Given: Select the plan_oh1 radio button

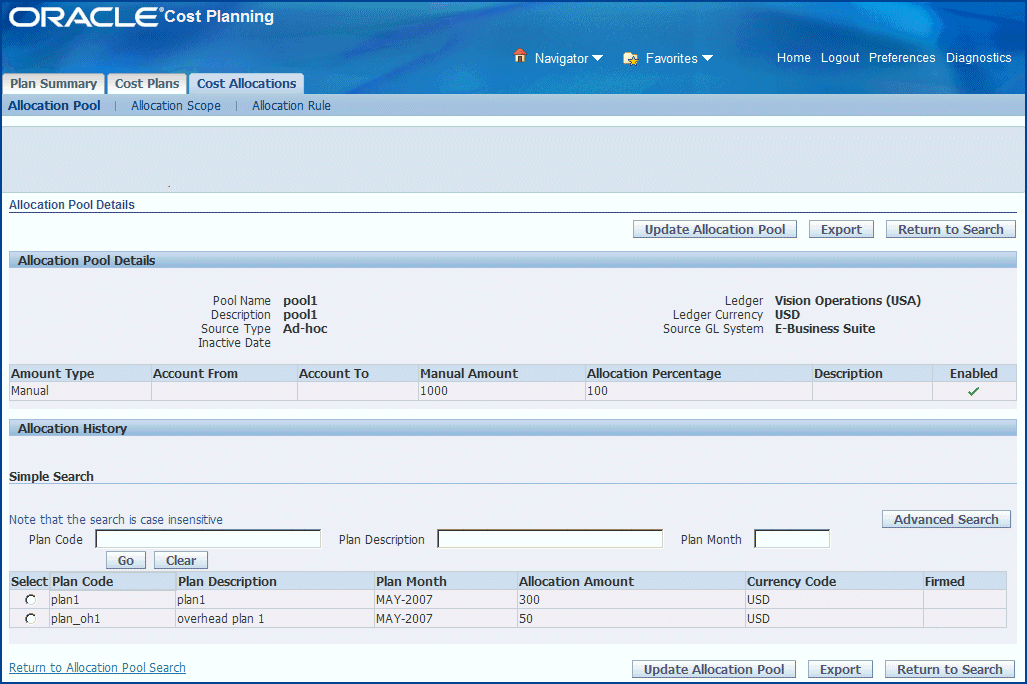Looking at the screenshot, I should [30, 618].
